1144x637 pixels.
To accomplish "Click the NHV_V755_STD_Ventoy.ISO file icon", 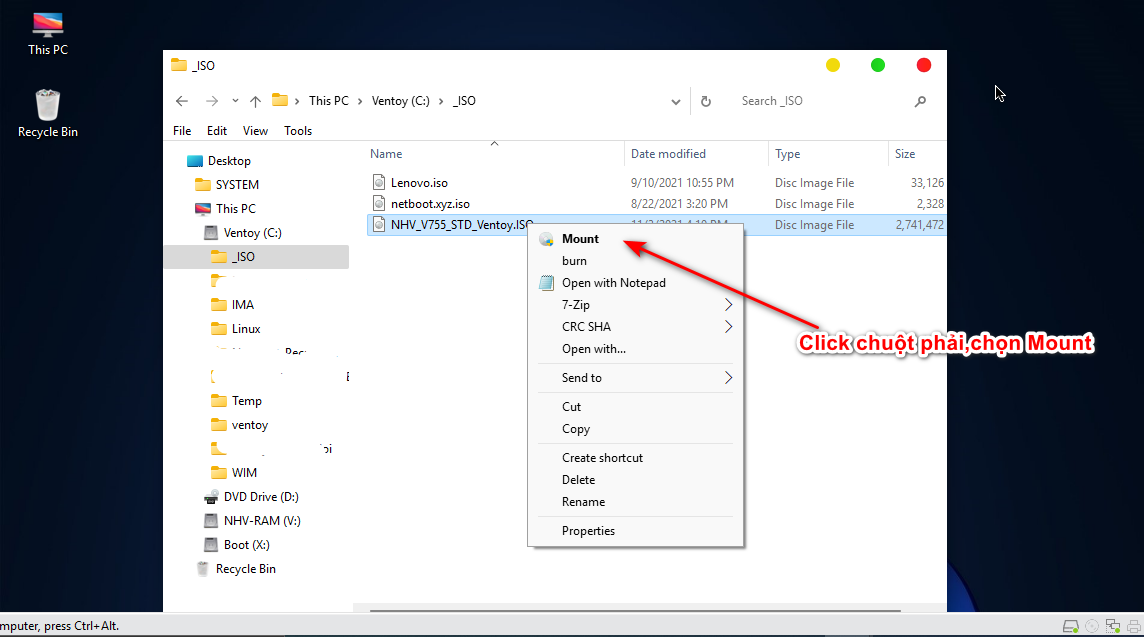I will [x=379, y=224].
